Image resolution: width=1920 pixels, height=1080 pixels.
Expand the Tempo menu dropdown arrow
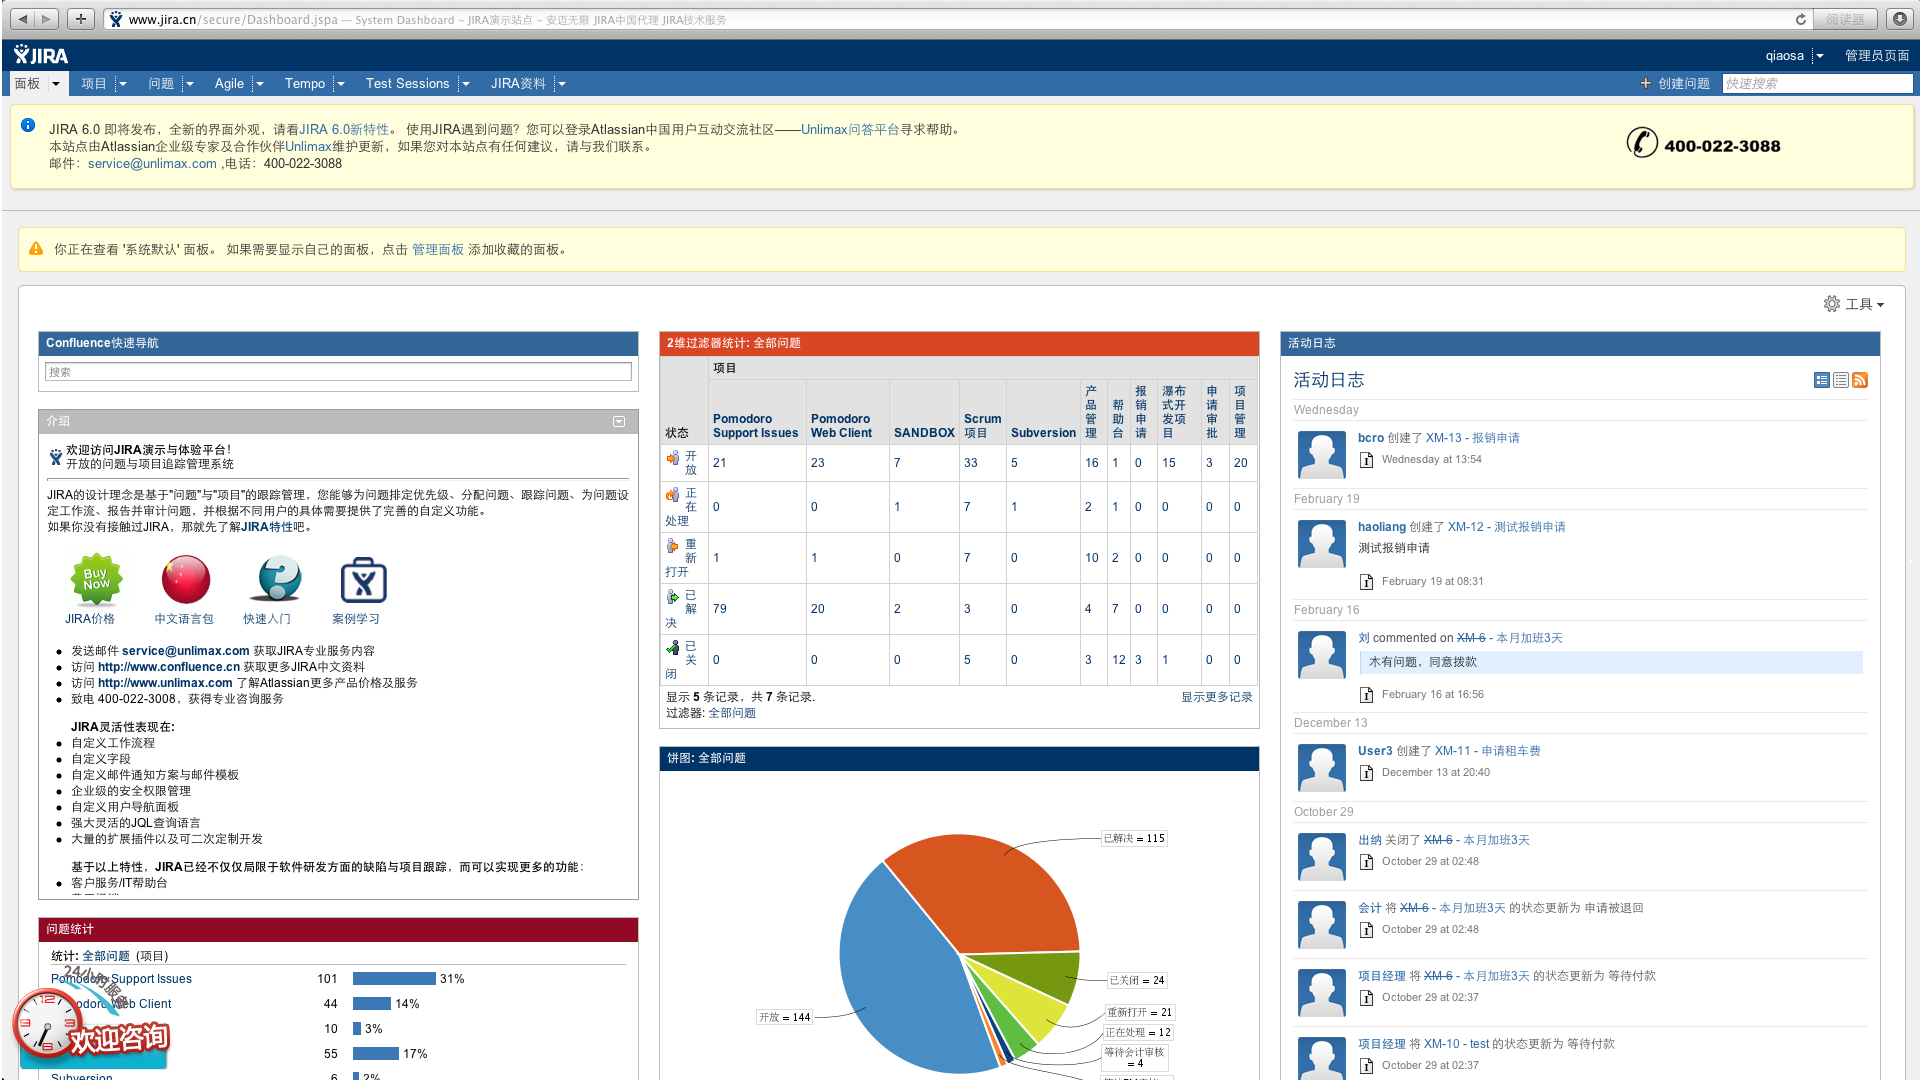click(x=341, y=84)
